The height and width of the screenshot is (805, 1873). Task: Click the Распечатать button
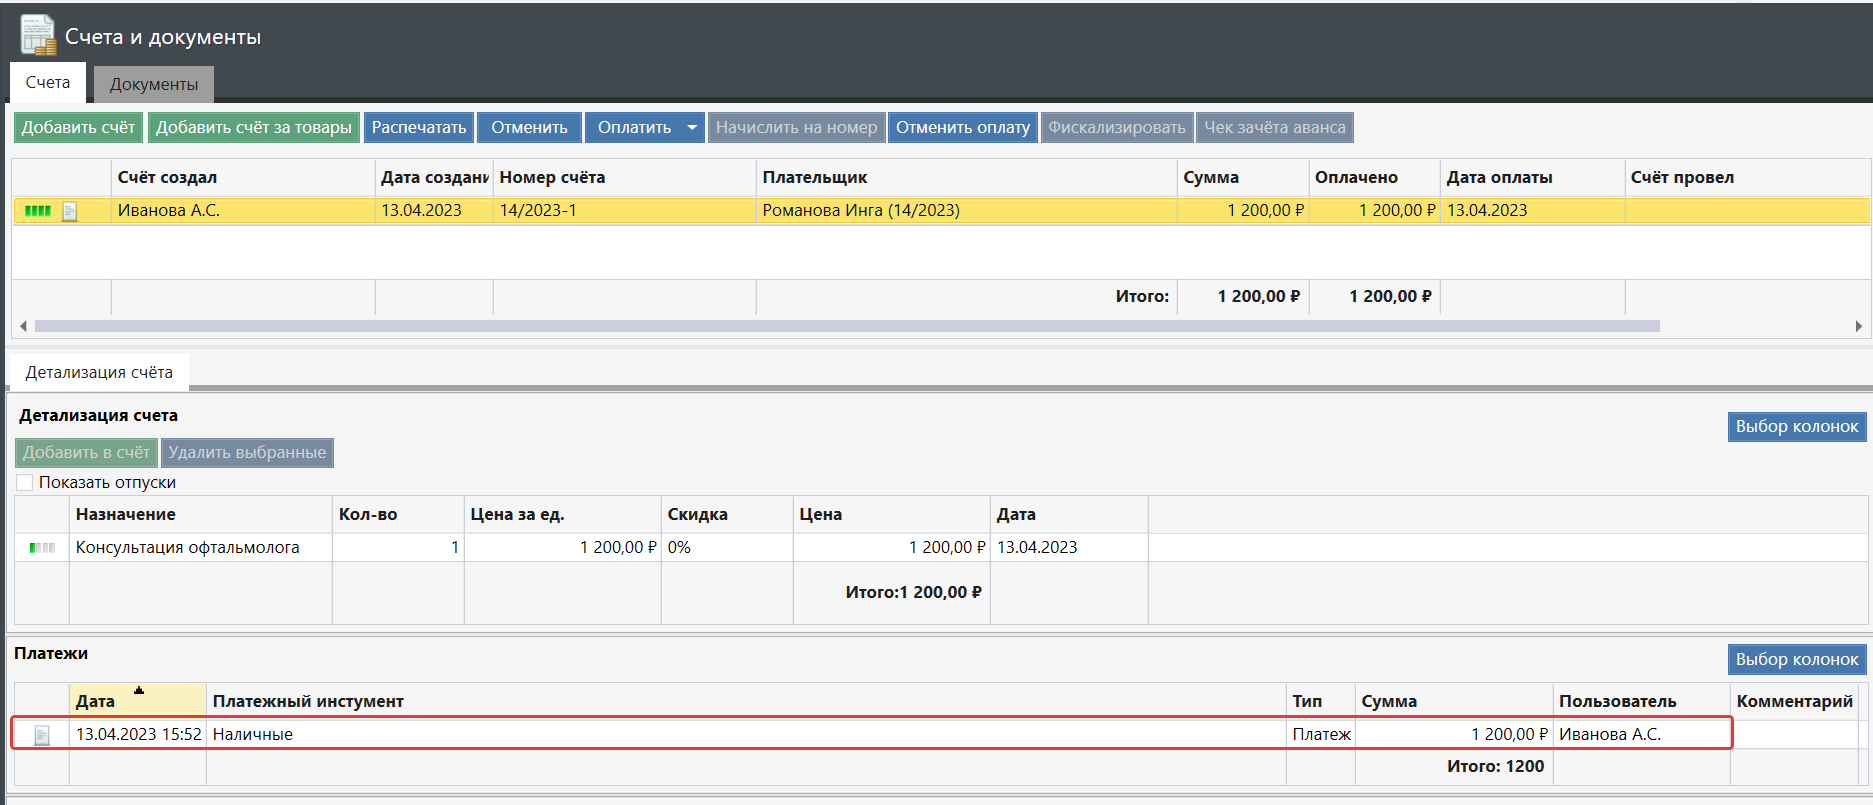[418, 127]
